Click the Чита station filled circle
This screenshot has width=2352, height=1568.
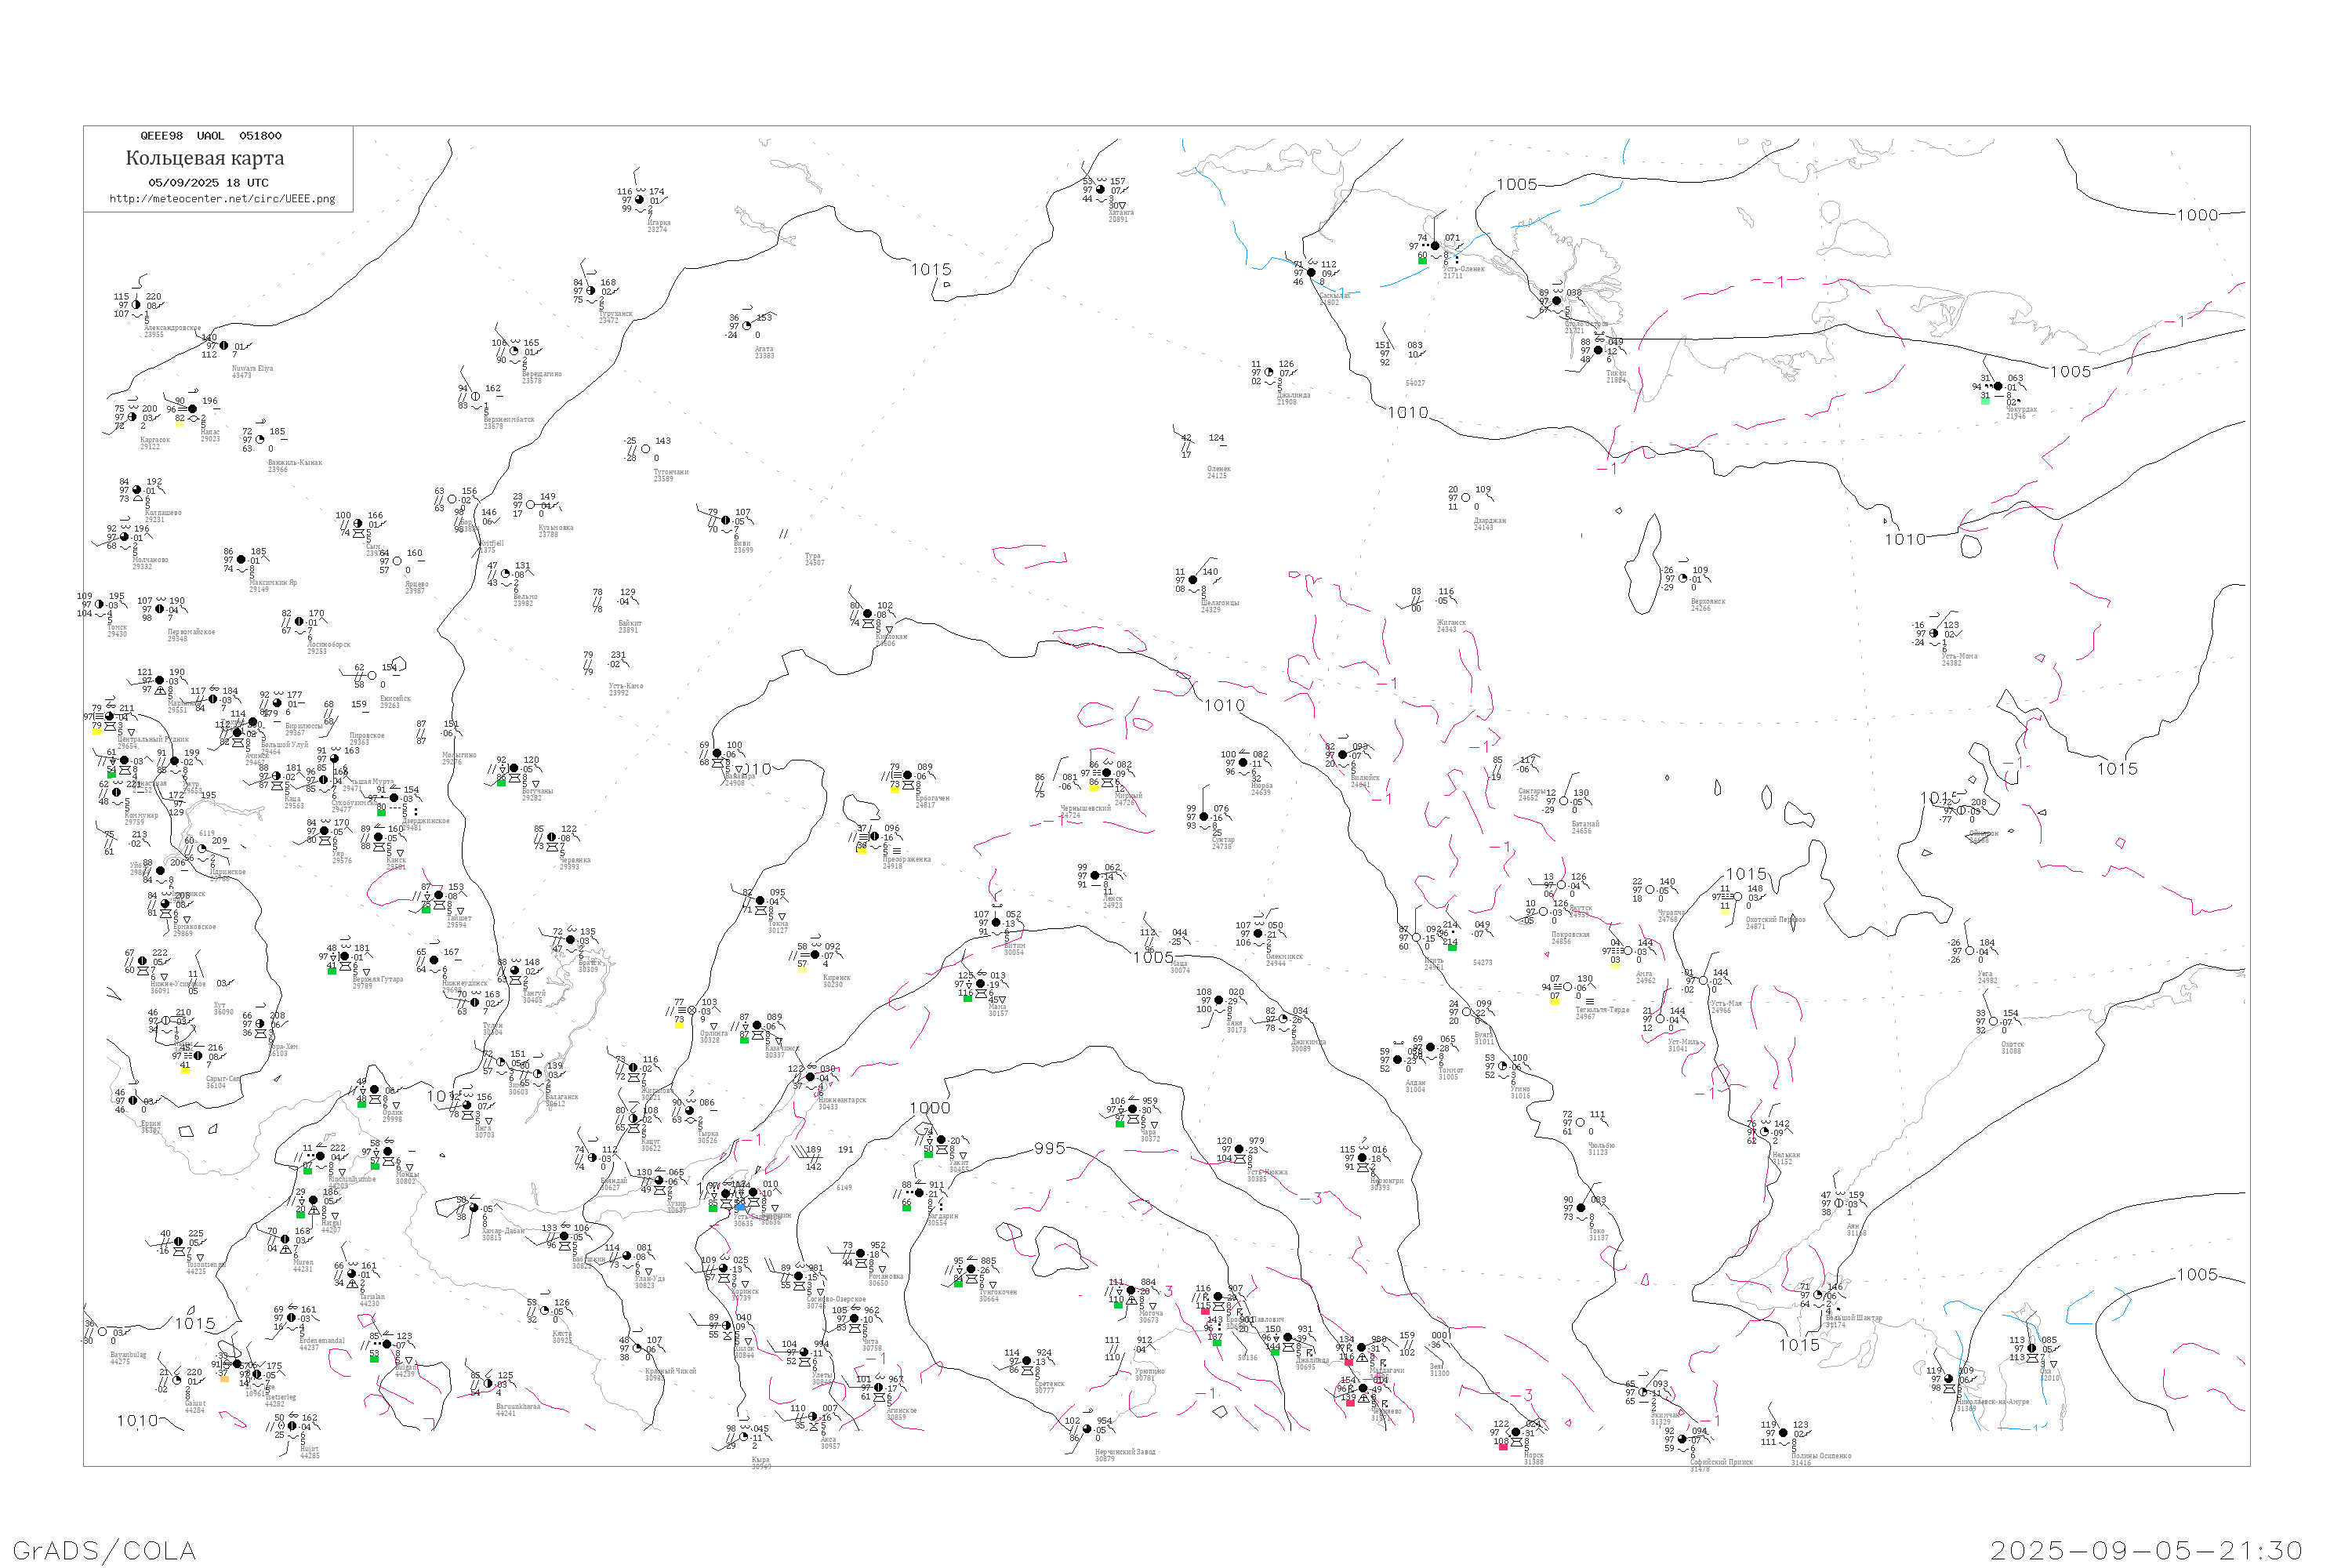tap(855, 1319)
